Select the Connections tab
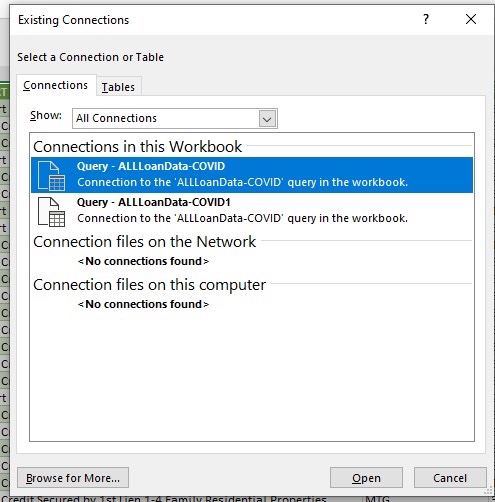495x502 pixels. pyautogui.click(x=56, y=85)
